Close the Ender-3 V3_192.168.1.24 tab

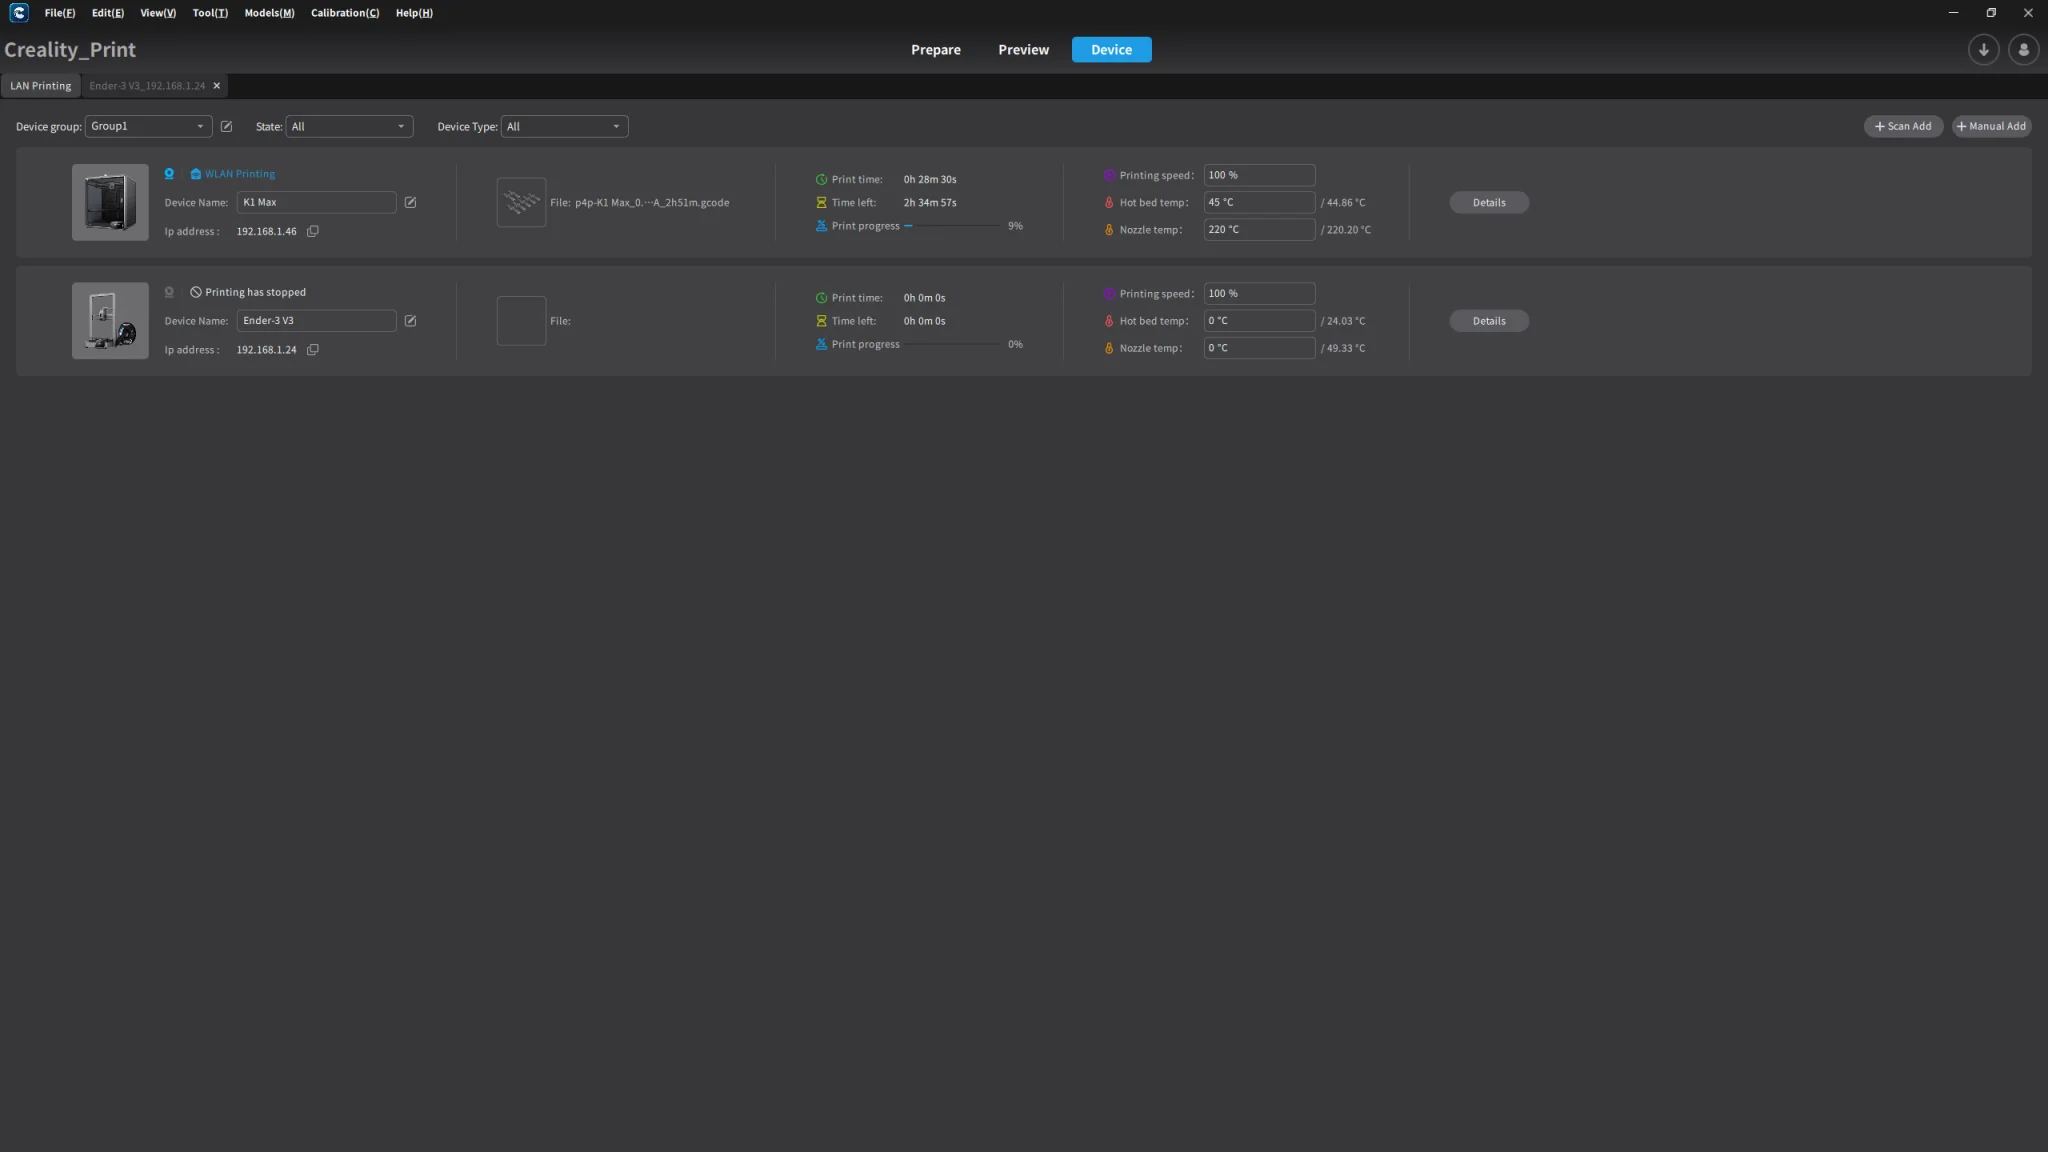point(217,86)
